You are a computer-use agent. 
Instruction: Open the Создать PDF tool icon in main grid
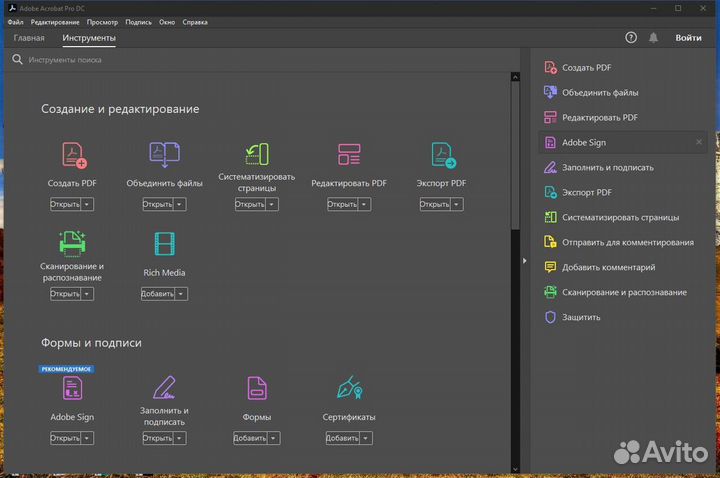click(73, 155)
